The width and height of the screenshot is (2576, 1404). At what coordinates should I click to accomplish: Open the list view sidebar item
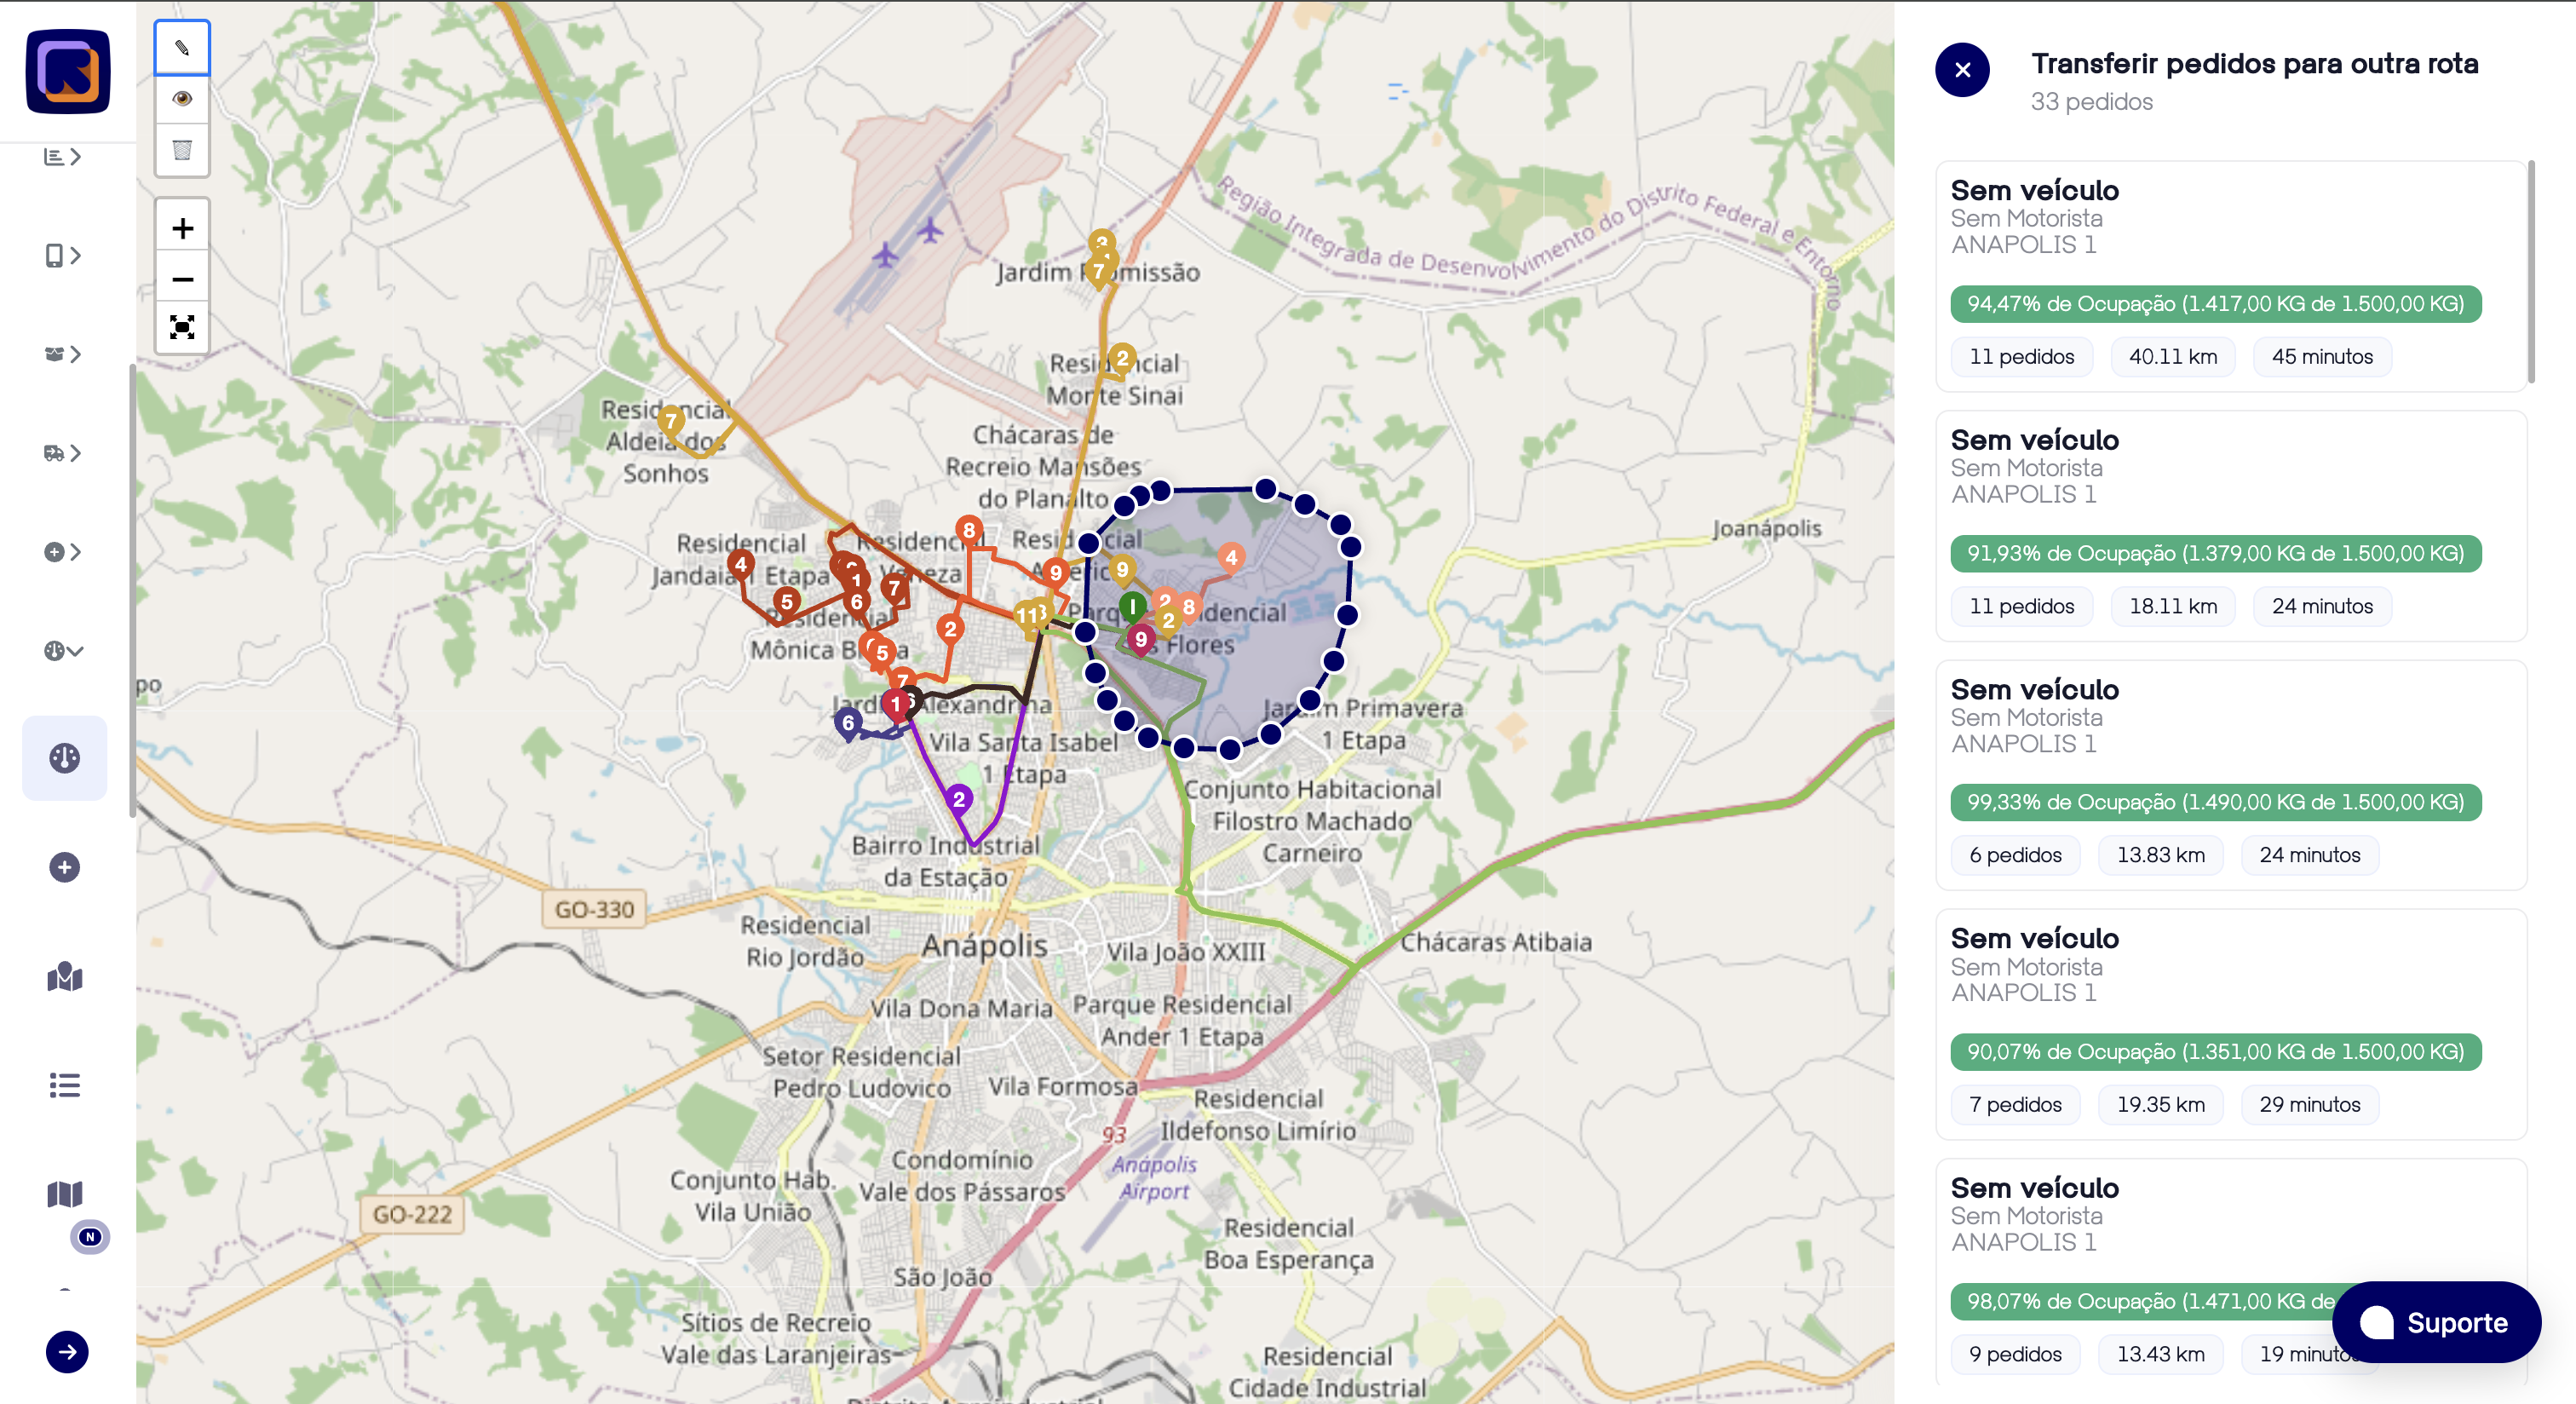tap(65, 1085)
